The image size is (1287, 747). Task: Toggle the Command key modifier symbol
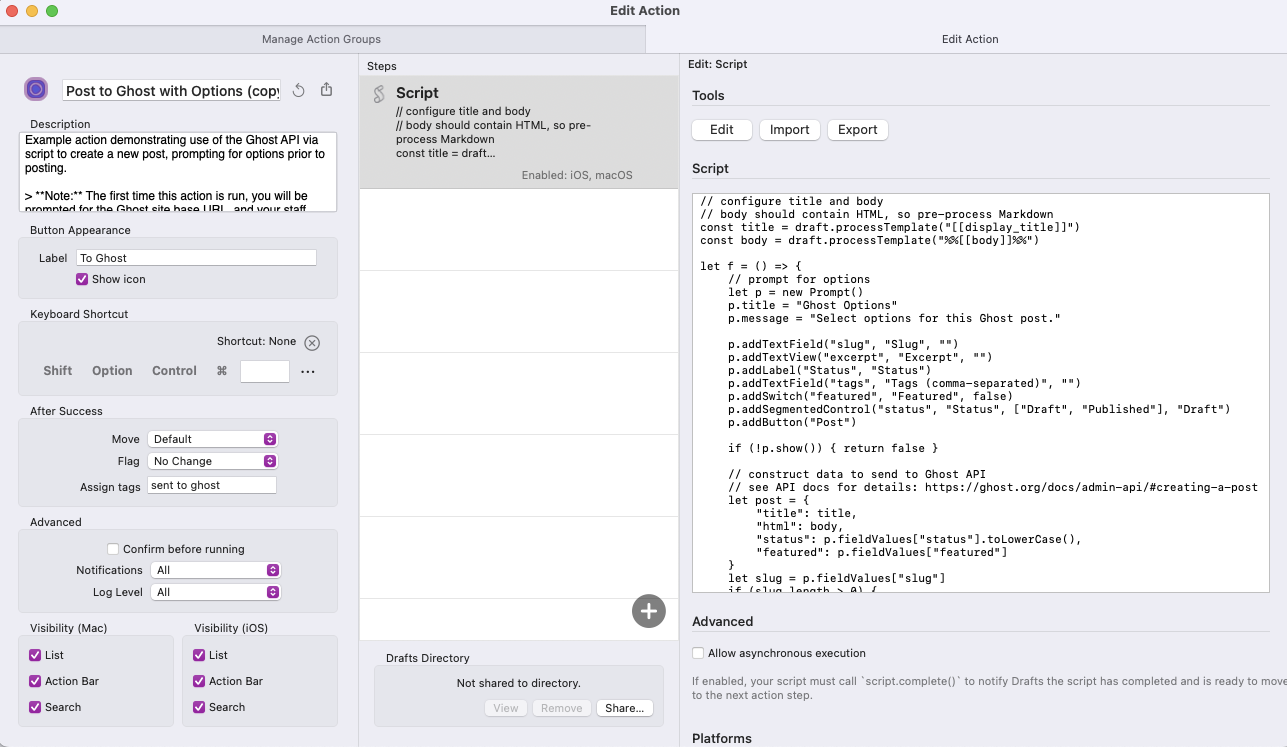coord(222,371)
